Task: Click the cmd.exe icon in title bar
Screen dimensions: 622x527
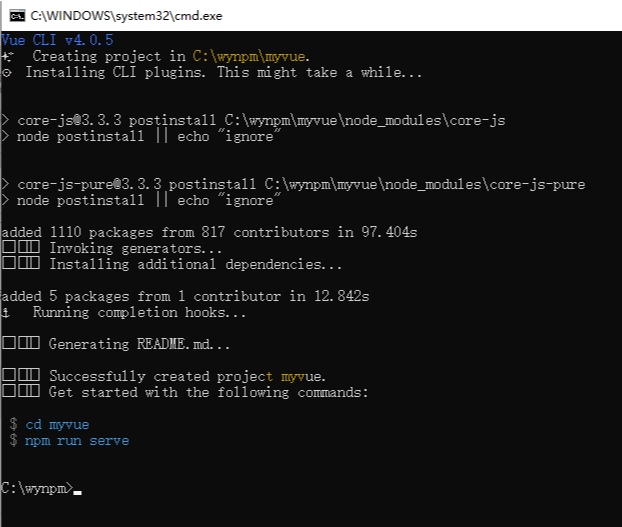Action: tap(15, 14)
